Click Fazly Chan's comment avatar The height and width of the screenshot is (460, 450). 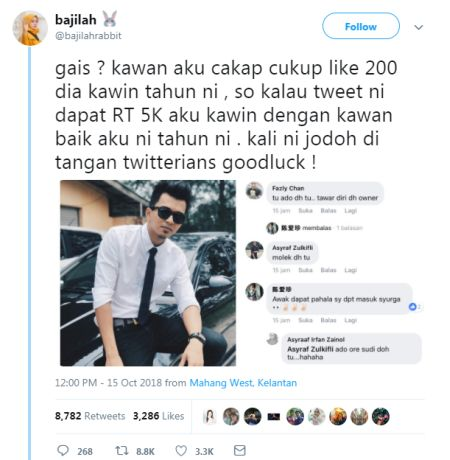(254, 191)
